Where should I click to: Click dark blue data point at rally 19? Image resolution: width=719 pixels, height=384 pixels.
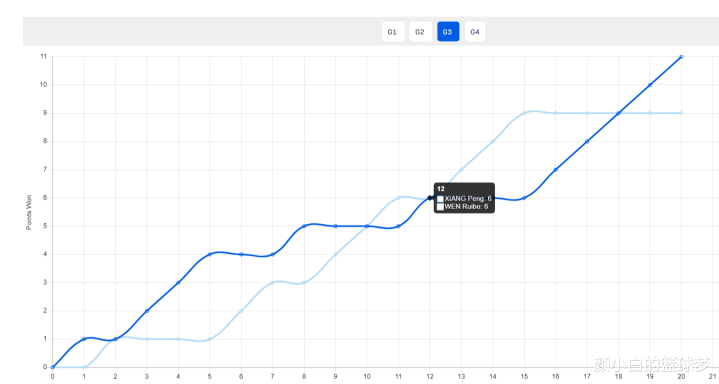click(650, 85)
